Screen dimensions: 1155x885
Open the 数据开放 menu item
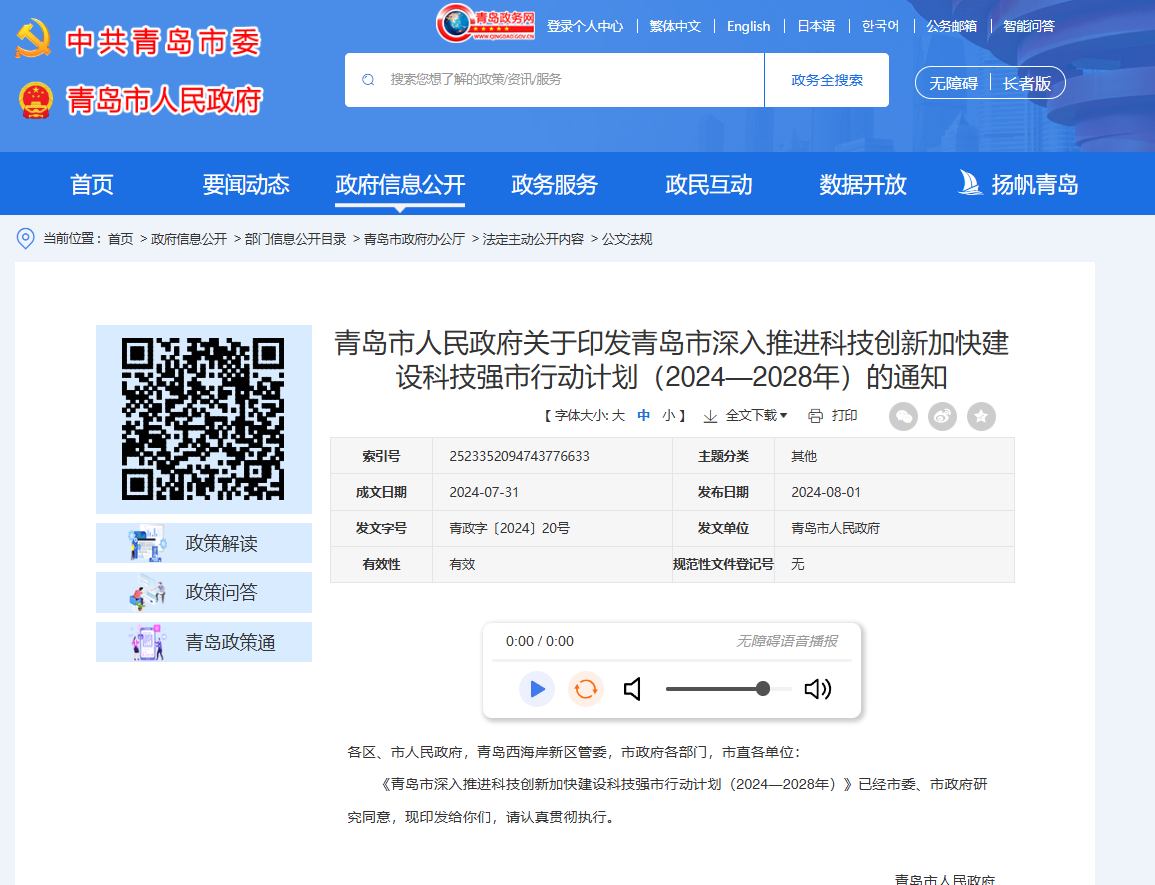coord(863,184)
